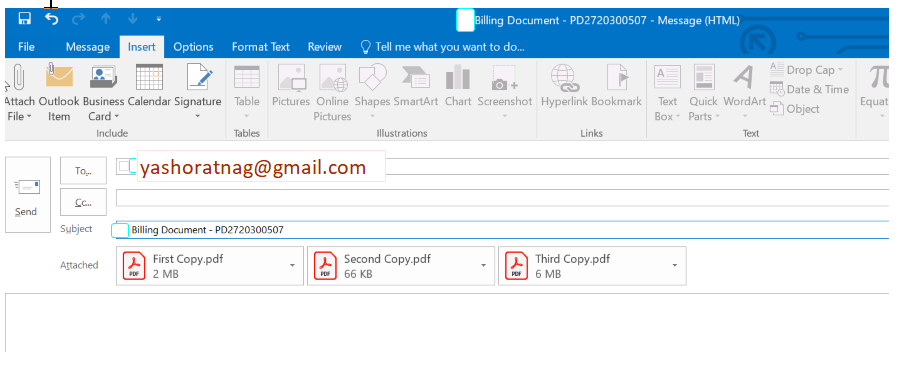Click the Redo arrow icon
Screen dimensions: 923x367
(78, 19)
